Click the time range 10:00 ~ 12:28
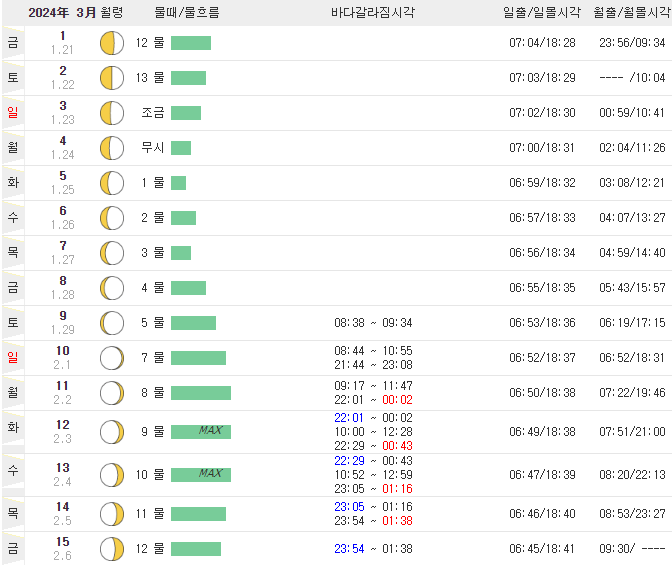672x565 pixels. coord(373,432)
